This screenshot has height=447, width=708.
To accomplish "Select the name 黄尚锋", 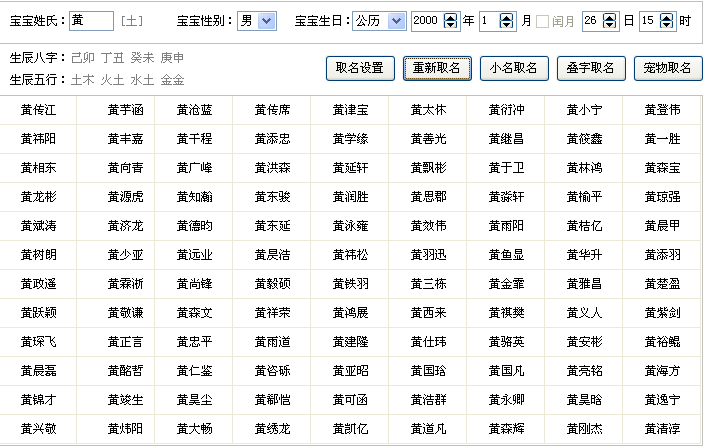I will 194,284.
